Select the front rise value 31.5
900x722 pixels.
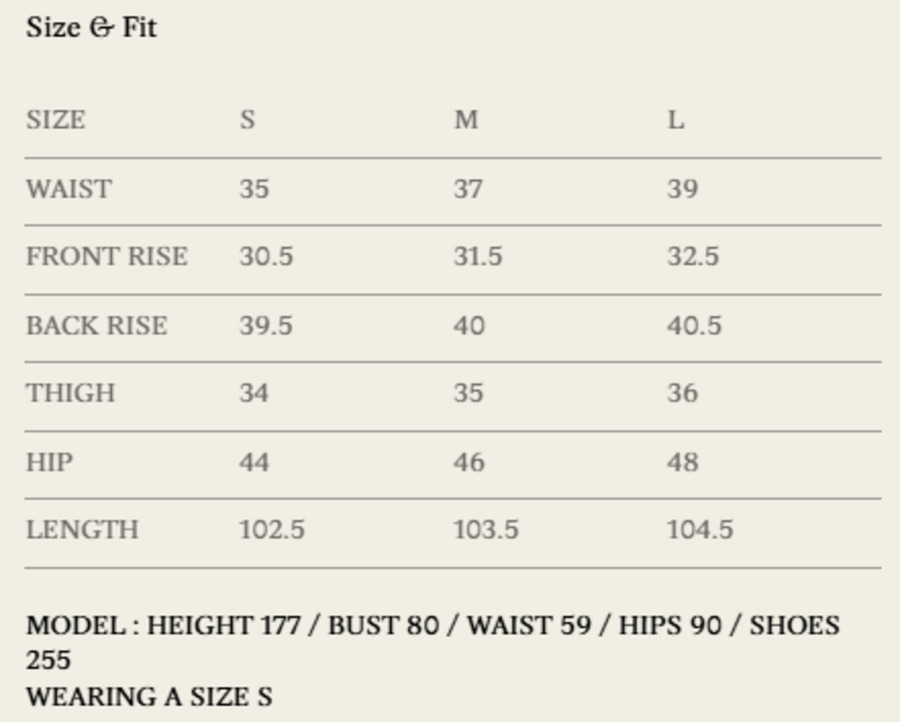[x=478, y=257]
